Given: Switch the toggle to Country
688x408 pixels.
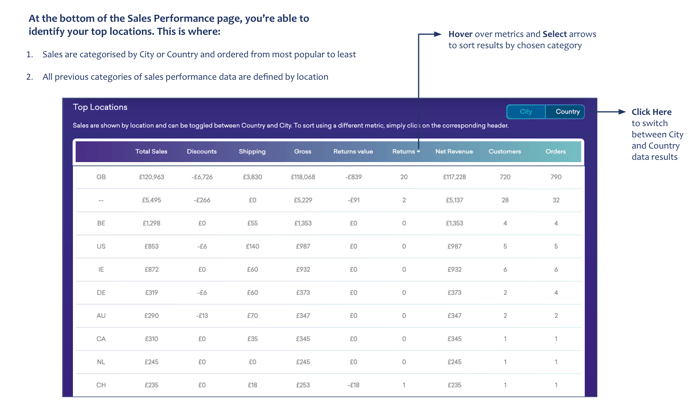Looking at the screenshot, I should pos(567,112).
